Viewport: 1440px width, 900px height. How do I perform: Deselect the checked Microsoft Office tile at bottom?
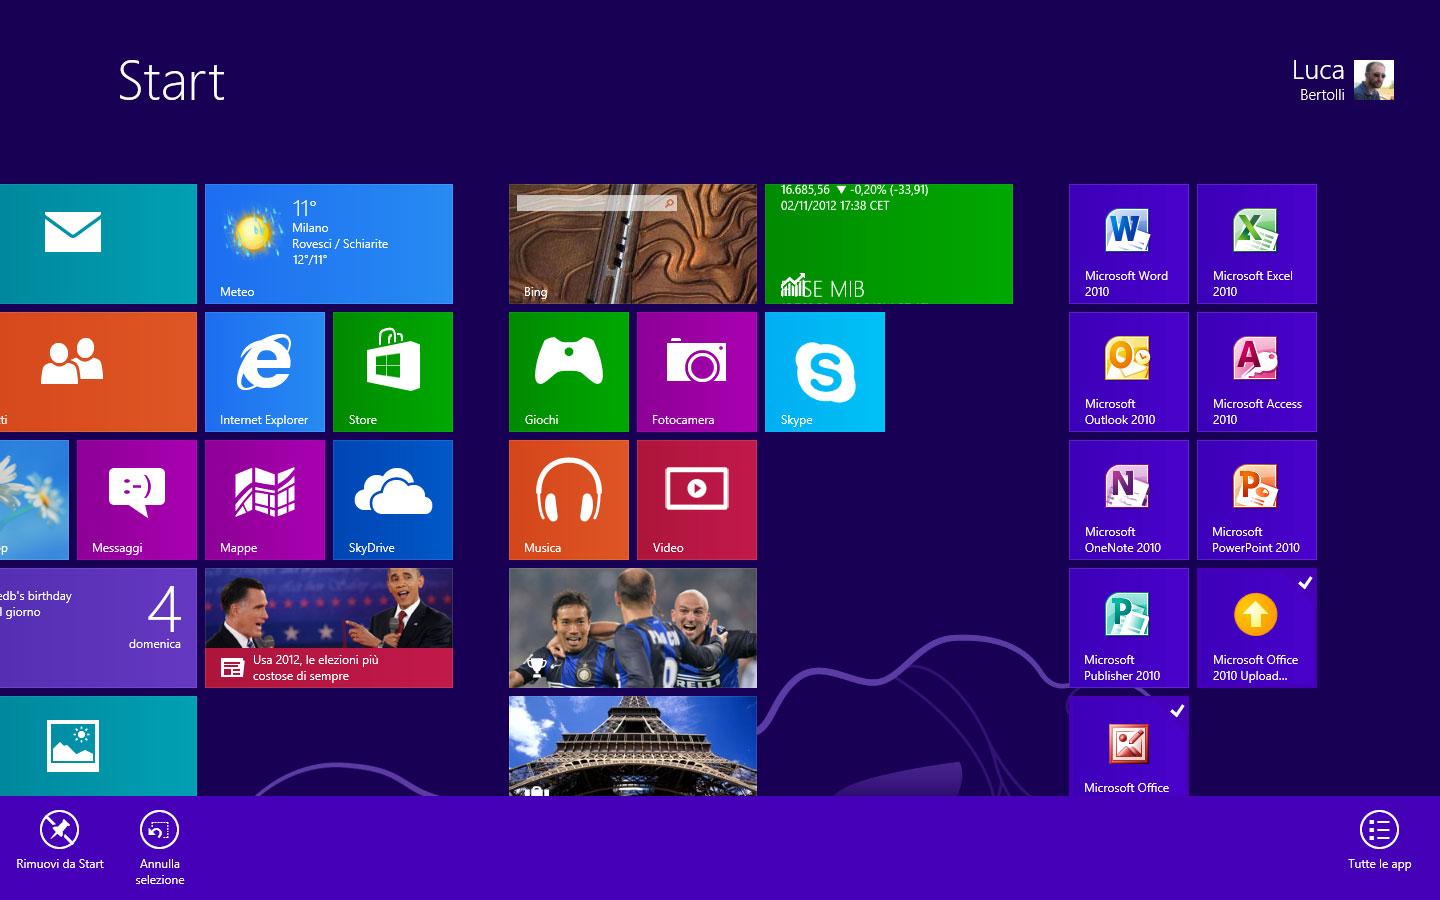click(x=1129, y=746)
